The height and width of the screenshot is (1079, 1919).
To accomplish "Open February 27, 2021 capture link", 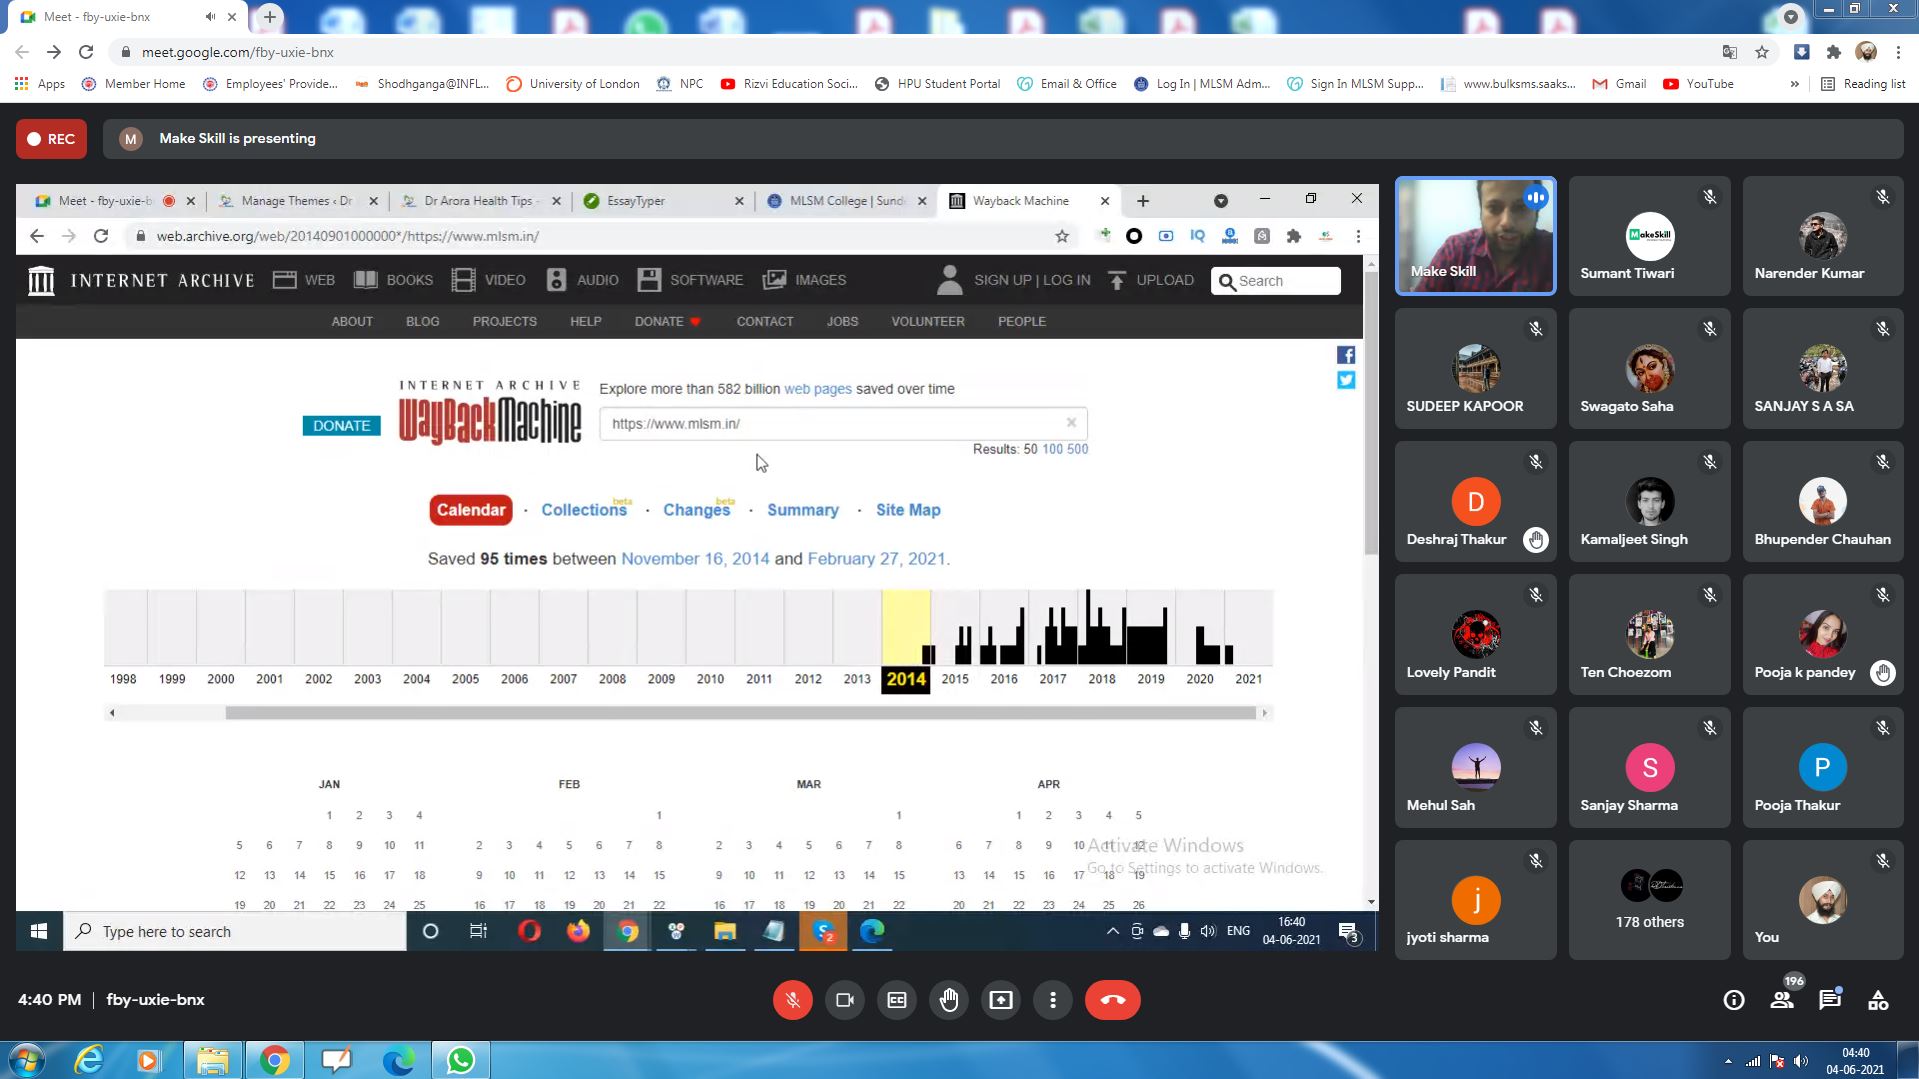I will tap(876, 559).
